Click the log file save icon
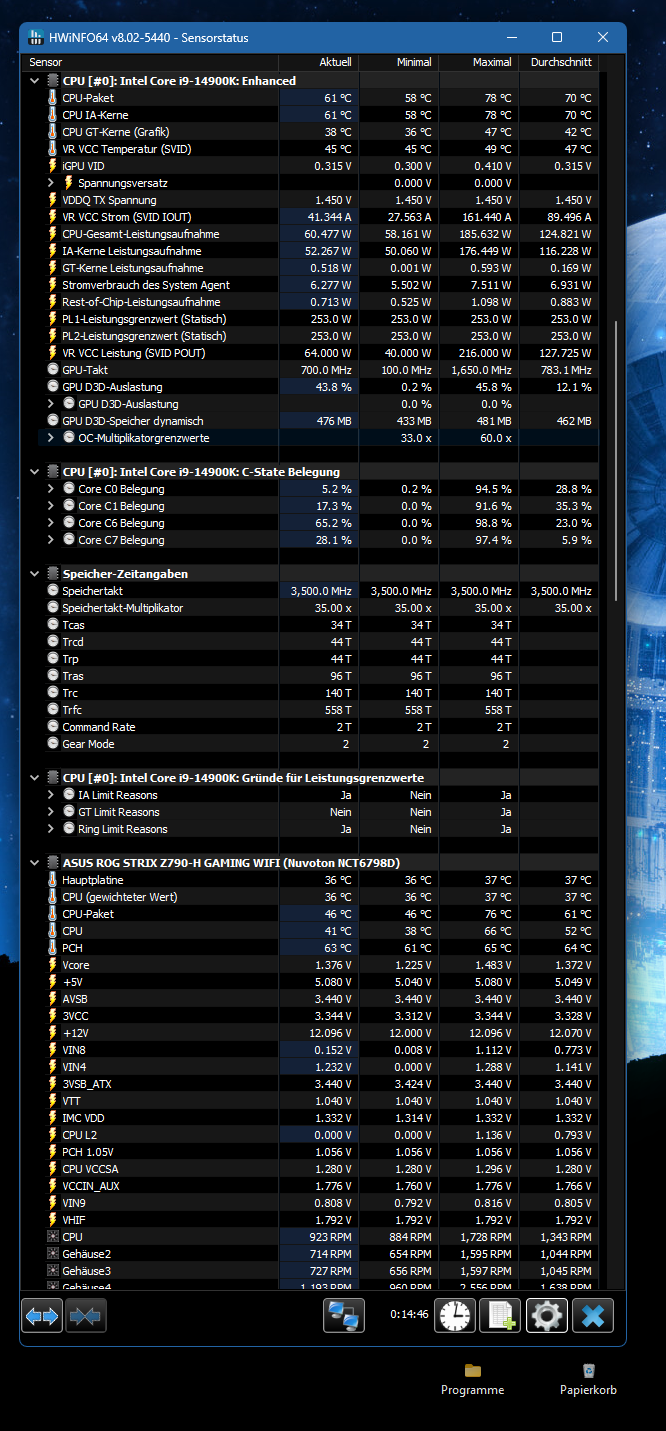Viewport: 666px width, 1431px height. pyautogui.click(x=501, y=1315)
